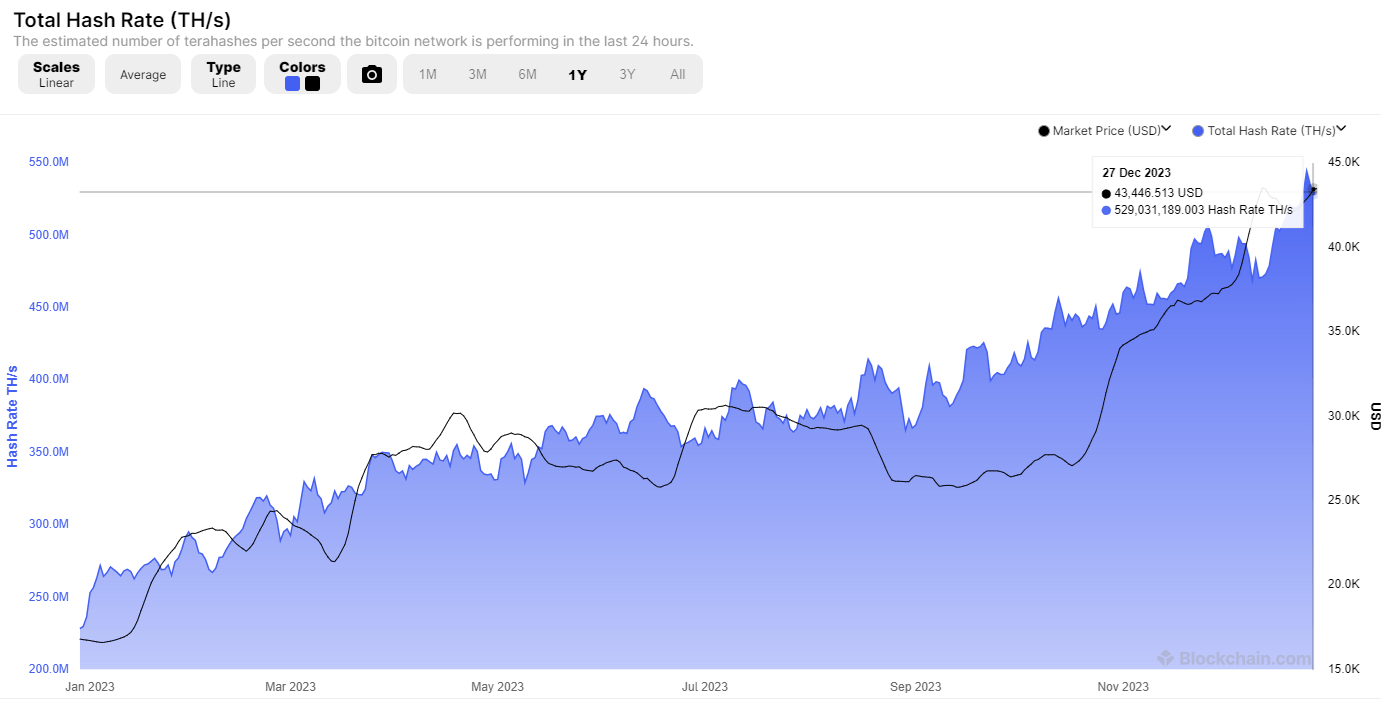Screen dimensions: 1381x708
Task: Click the 43,446.513 USD tooltip value
Action: [x=1159, y=193]
